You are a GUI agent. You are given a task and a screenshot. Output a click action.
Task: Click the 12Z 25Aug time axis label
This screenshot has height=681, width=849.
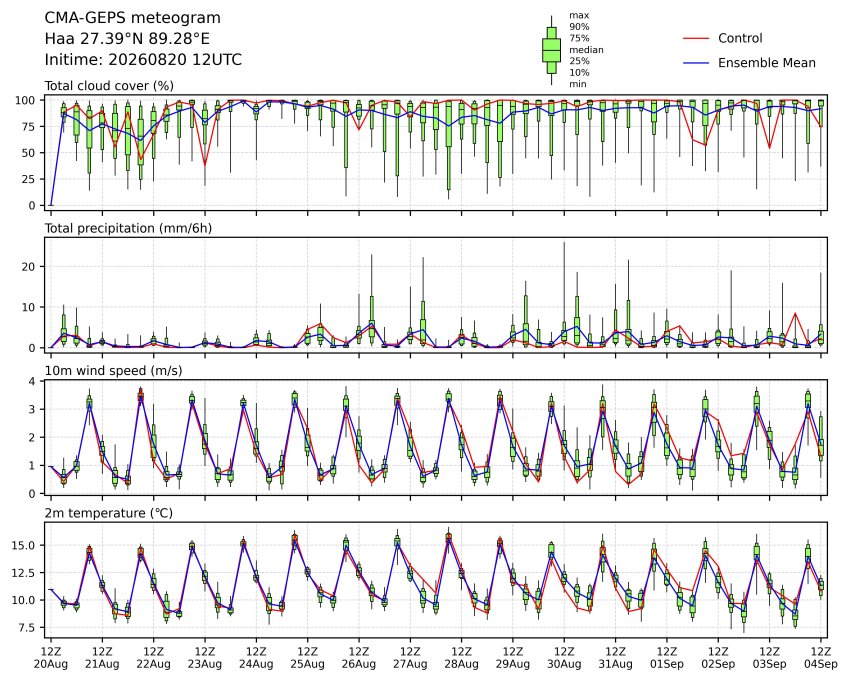click(308, 657)
